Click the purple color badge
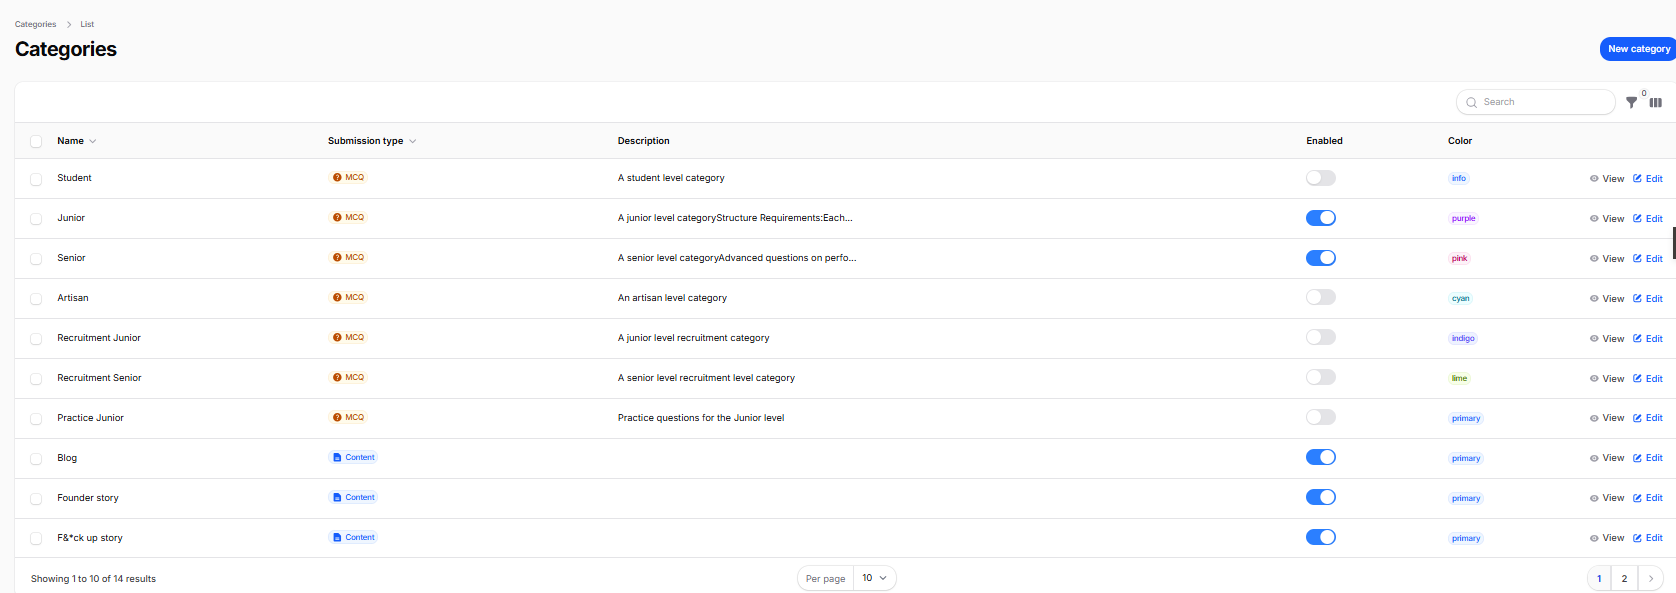 click(1463, 218)
